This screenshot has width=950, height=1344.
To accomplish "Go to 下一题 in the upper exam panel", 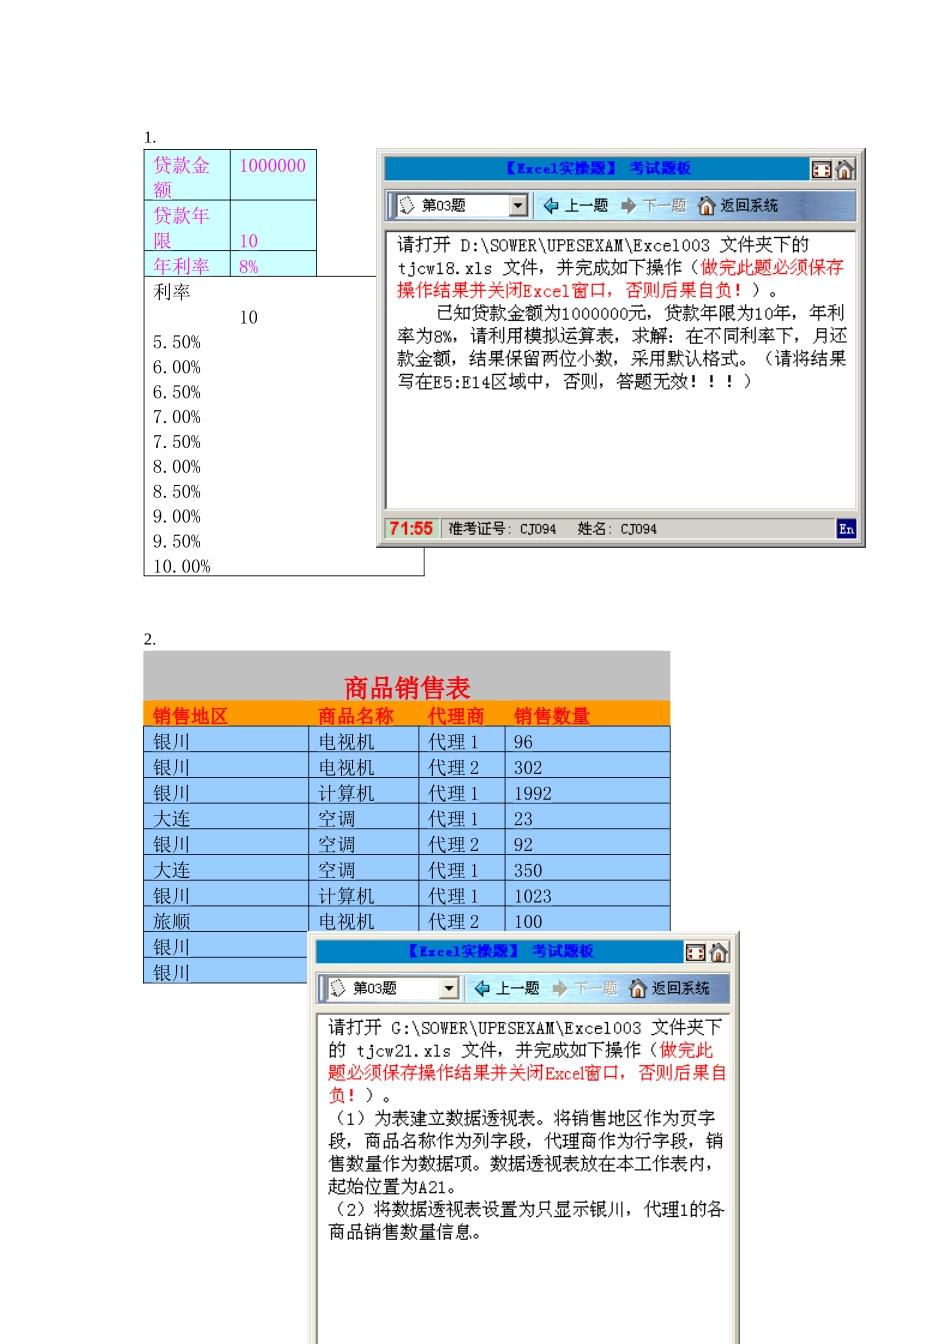I will tap(653, 206).
